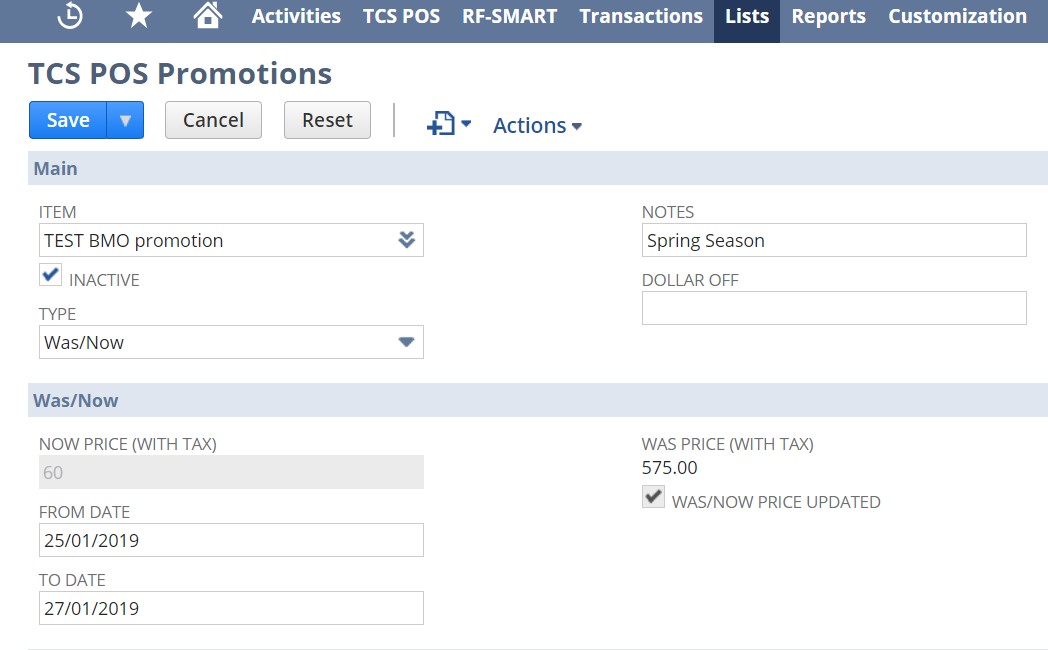Select the RF-SMART menu item

click(x=510, y=16)
